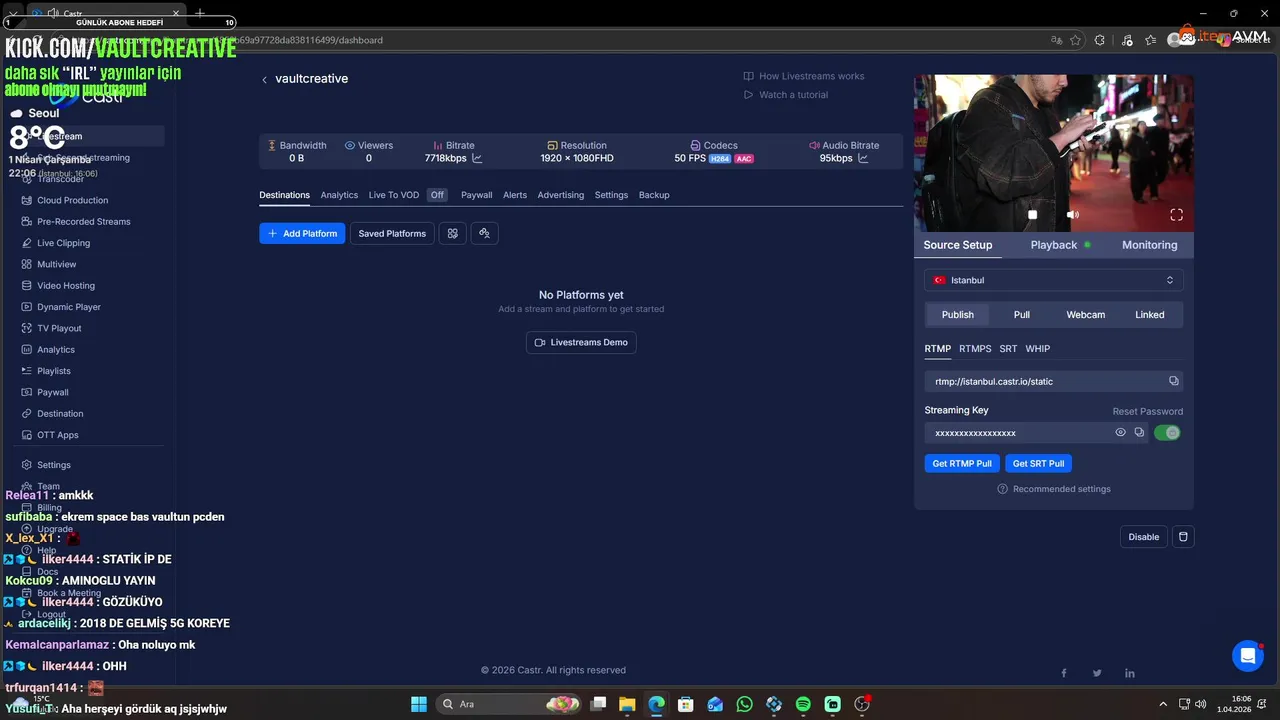Select the Pull source mode
This screenshot has width=1280, height=720.
point(1021,314)
